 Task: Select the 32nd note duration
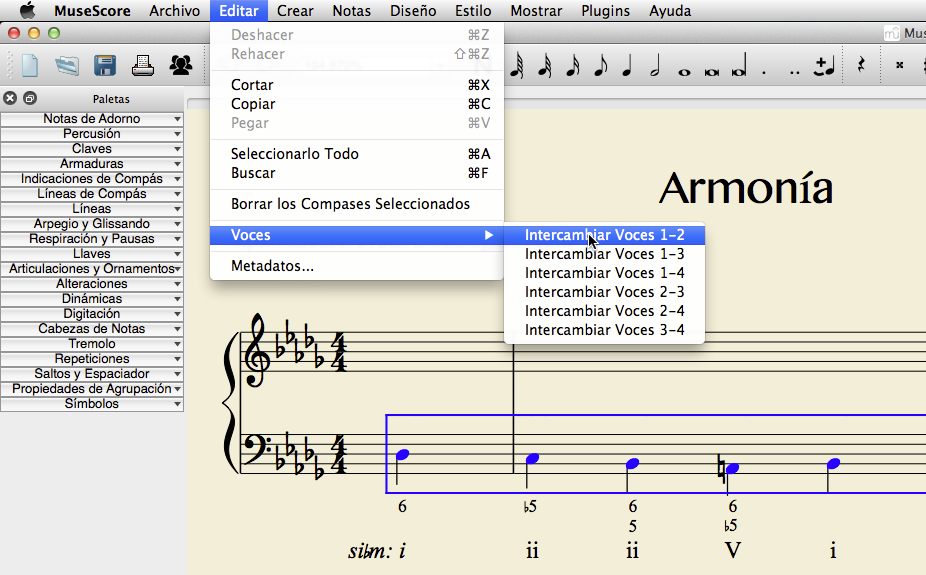[x=544, y=65]
